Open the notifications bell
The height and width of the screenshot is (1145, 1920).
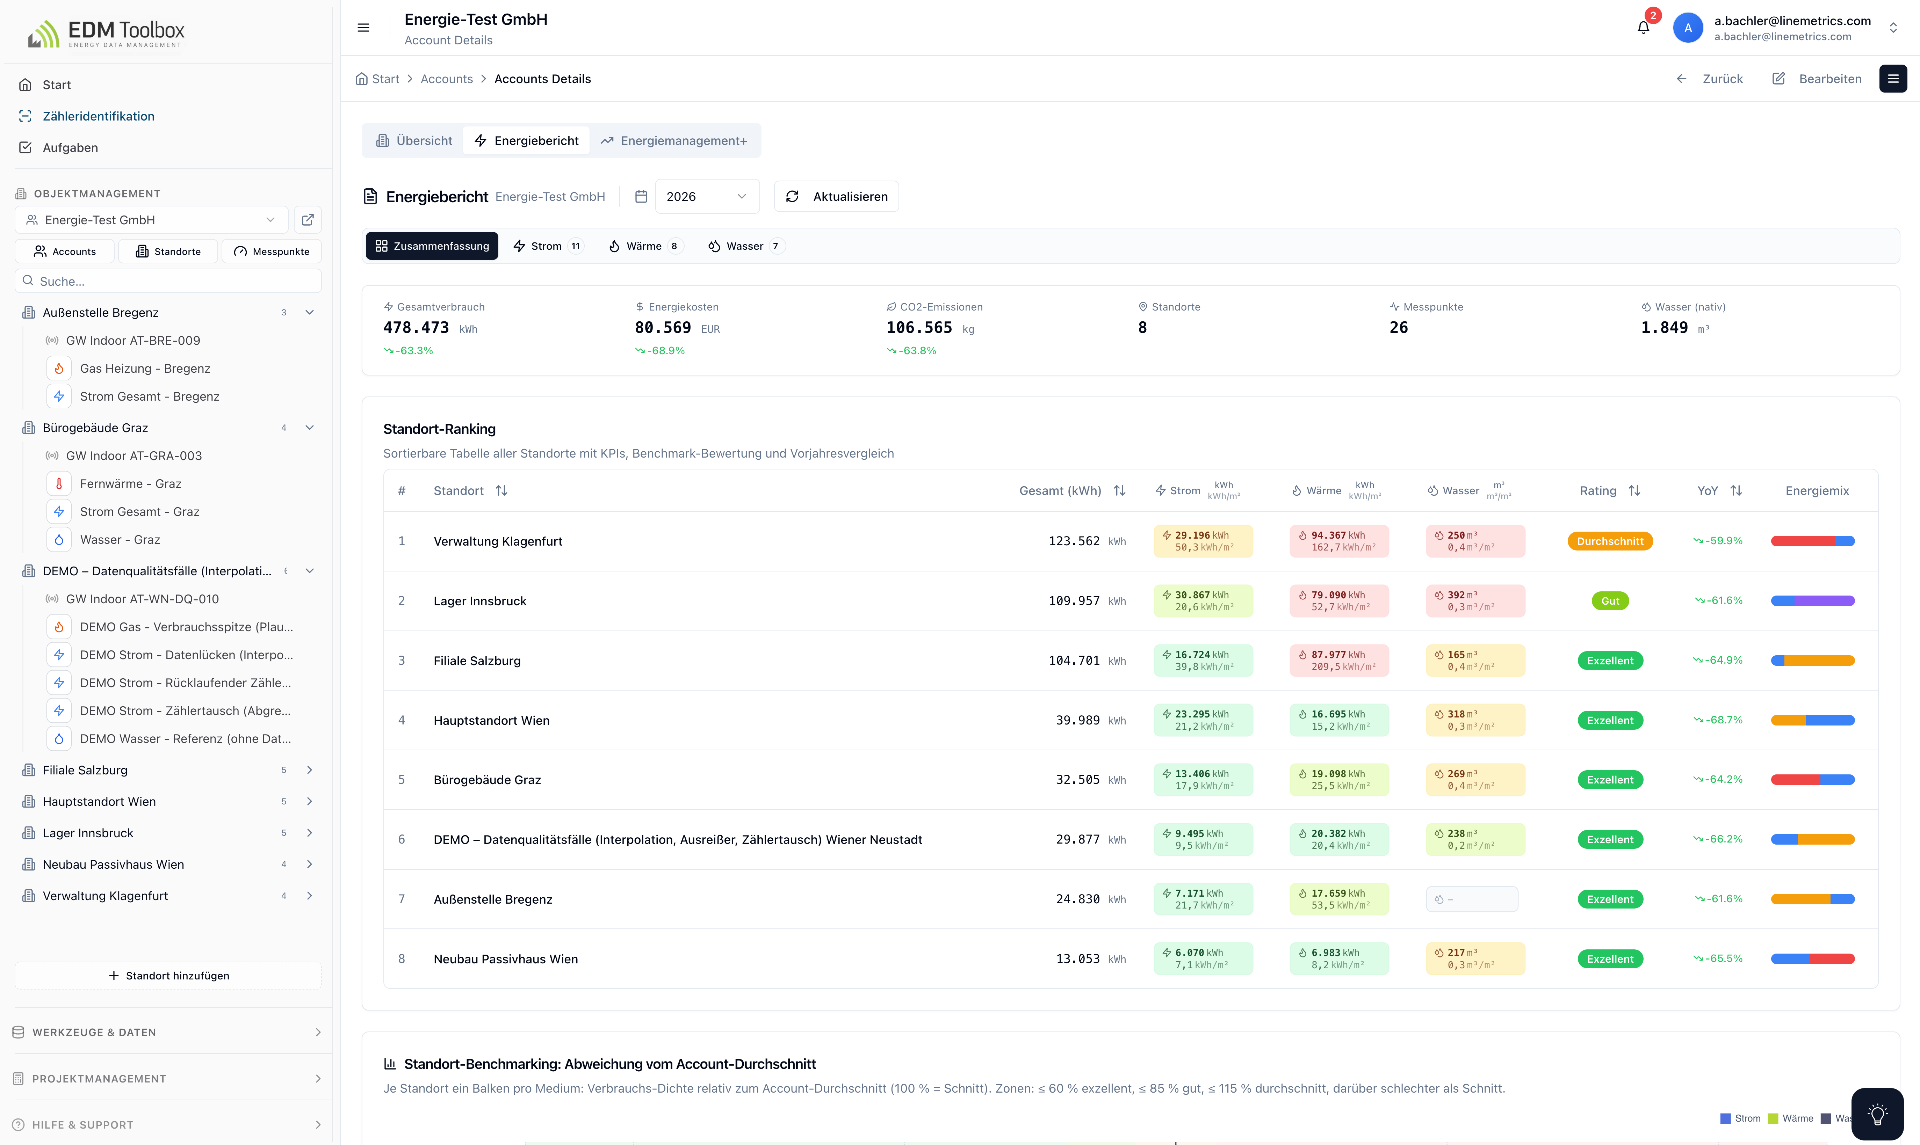point(1643,28)
